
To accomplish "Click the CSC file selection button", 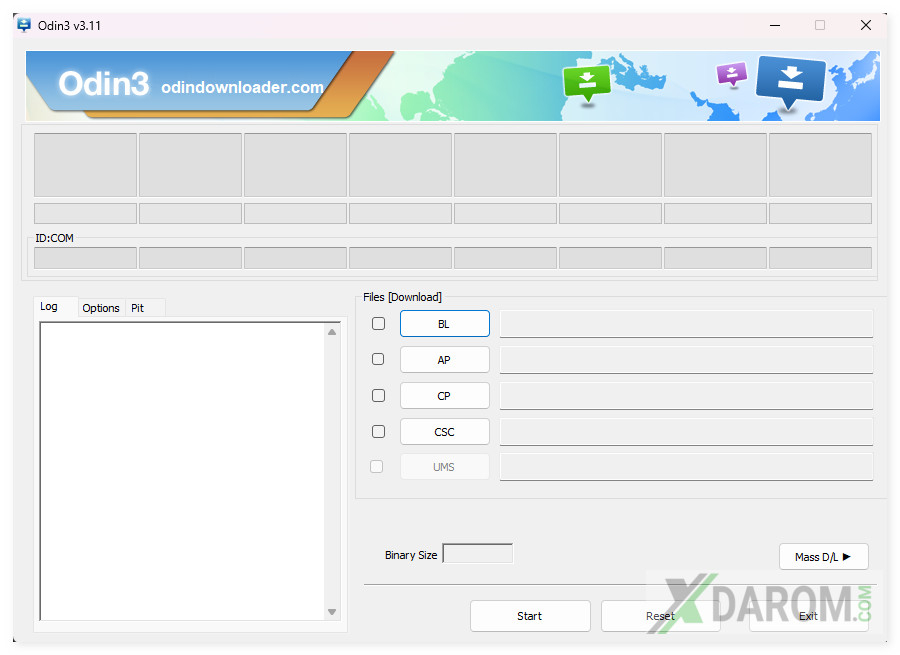I will 444,432.
